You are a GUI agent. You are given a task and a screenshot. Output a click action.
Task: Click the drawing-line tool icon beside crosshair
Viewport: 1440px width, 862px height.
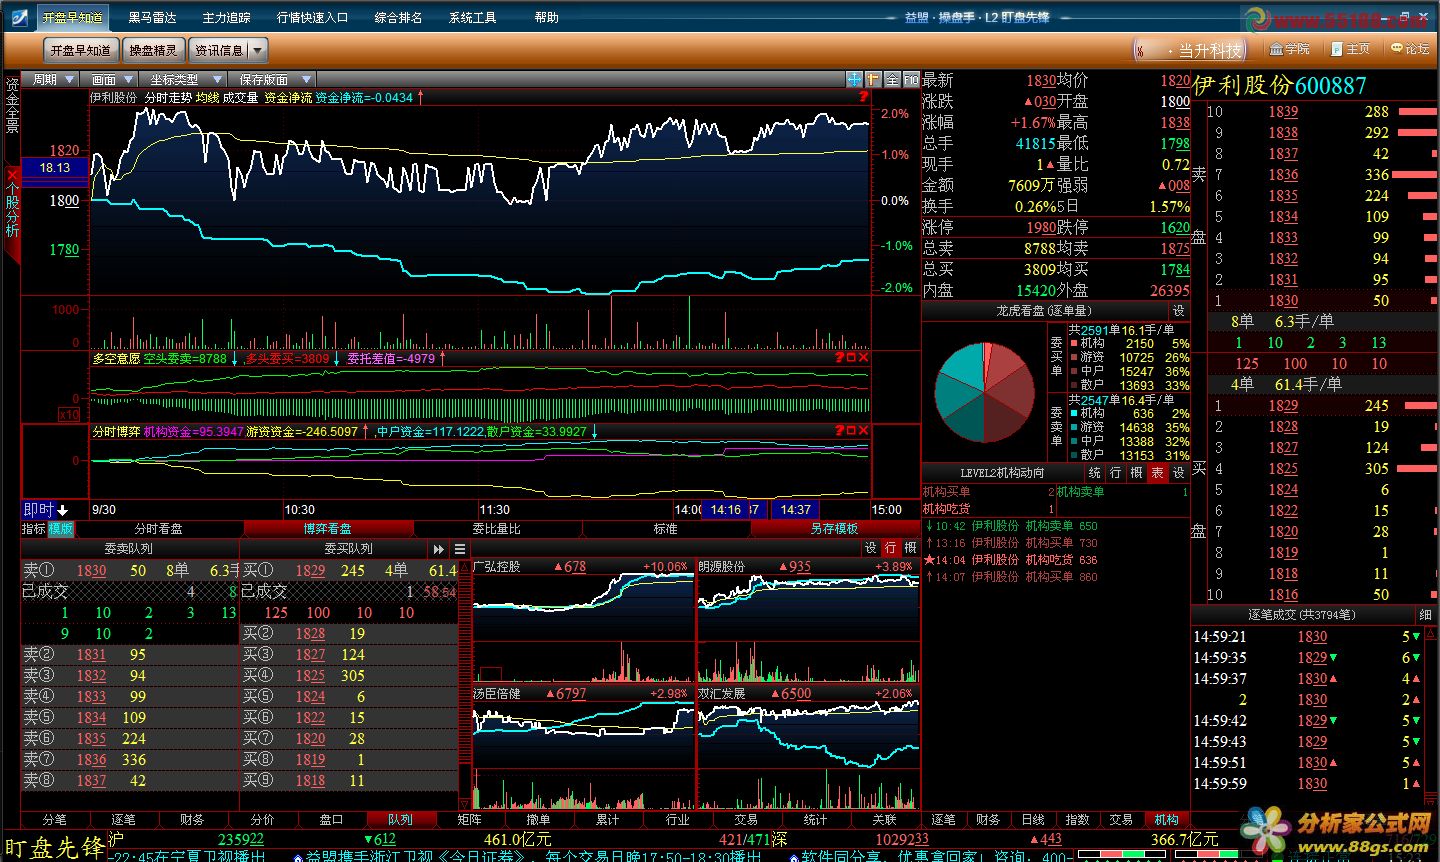click(x=873, y=79)
